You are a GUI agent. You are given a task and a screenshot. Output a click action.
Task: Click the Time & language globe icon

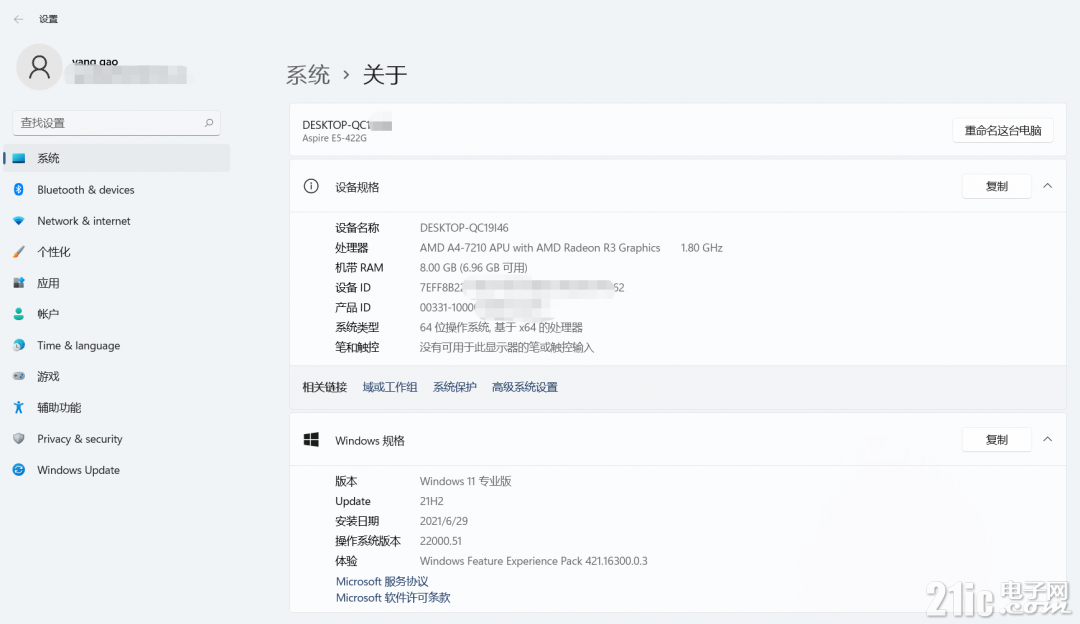(x=19, y=345)
